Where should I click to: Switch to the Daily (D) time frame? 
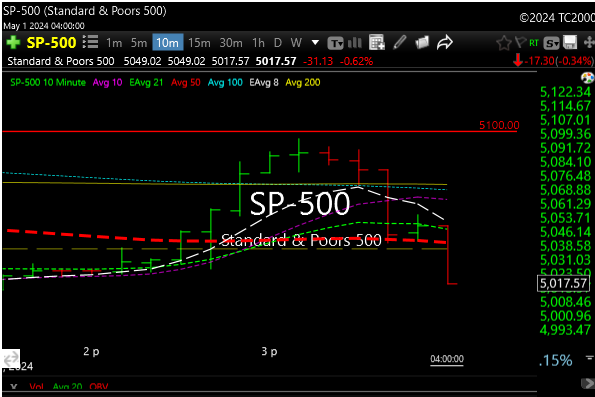pos(278,43)
